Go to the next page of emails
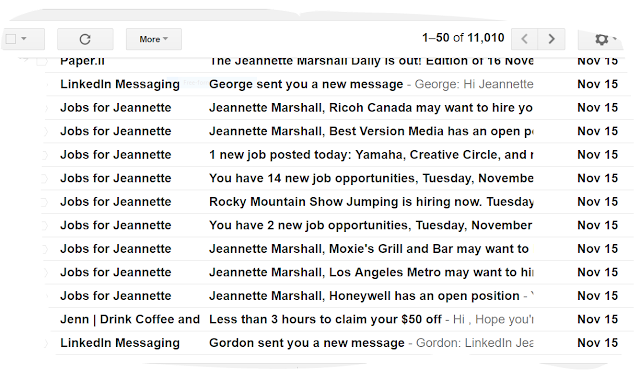Viewport: 640px width, 370px height. (551, 39)
